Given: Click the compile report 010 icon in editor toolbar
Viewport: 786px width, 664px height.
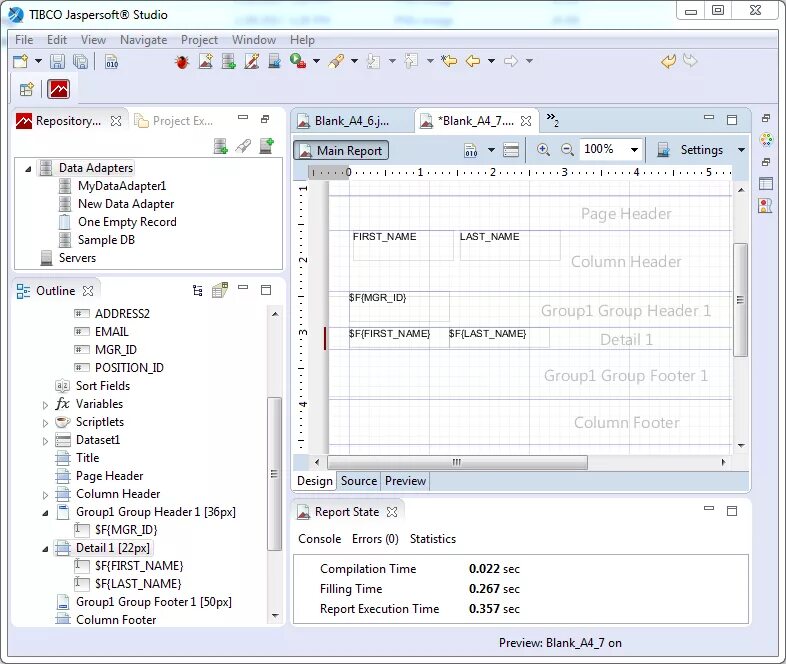Looking at the screenshot, I should click(471, 150).
